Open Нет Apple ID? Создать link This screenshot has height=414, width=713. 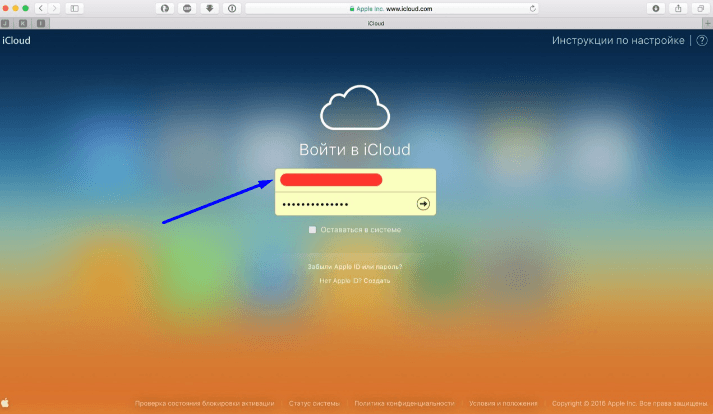pos(355,281)
